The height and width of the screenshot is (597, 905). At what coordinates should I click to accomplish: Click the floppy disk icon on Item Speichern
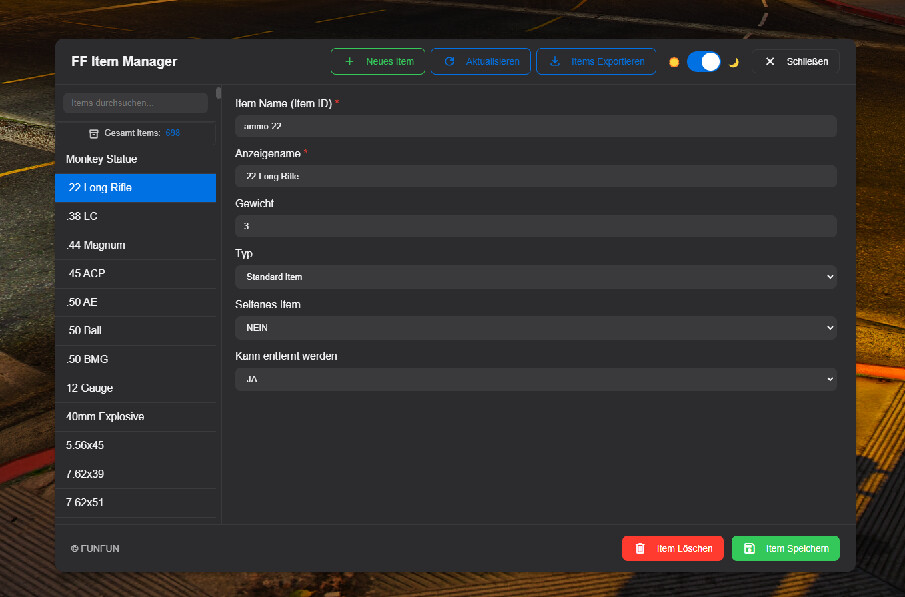pyautogui.click(x=750, y=549)
